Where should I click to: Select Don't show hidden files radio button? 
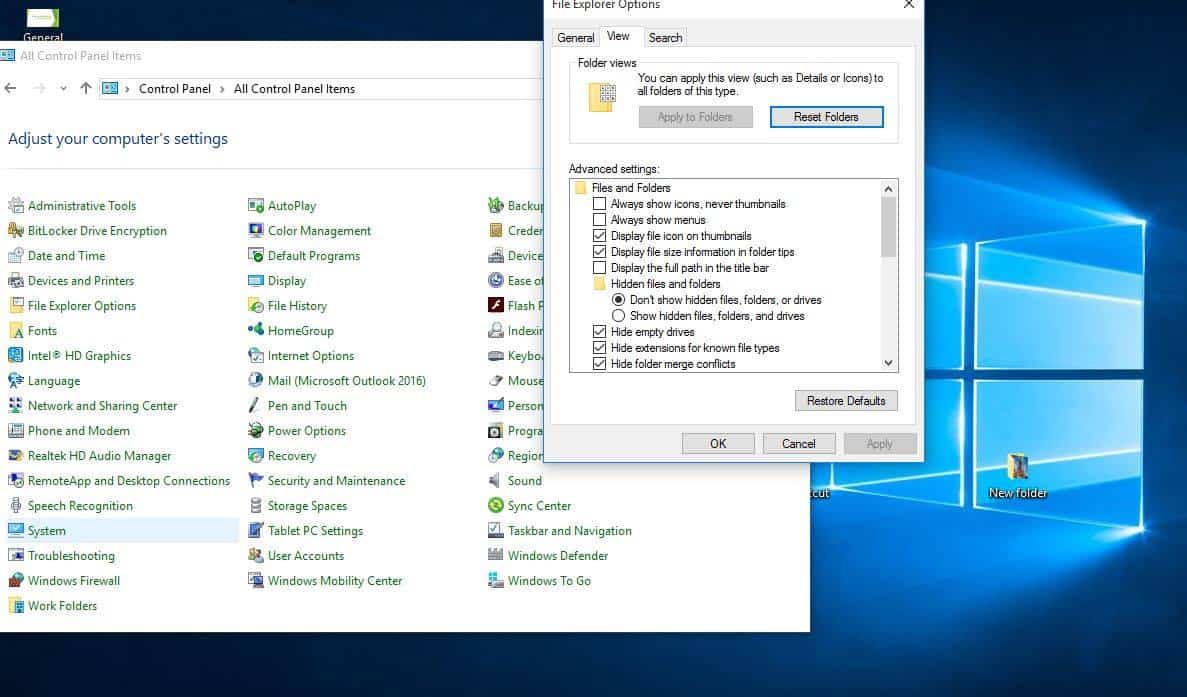tap(618, 300)
